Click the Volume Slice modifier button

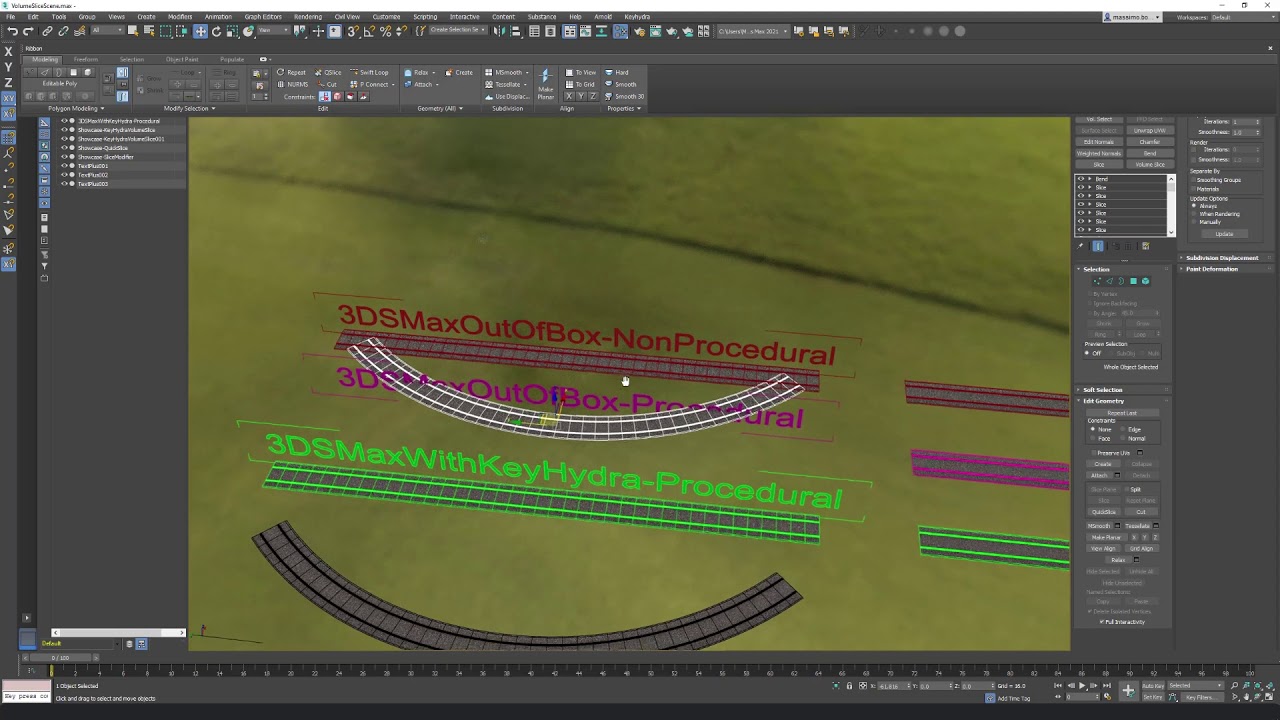pos(1149,165)
